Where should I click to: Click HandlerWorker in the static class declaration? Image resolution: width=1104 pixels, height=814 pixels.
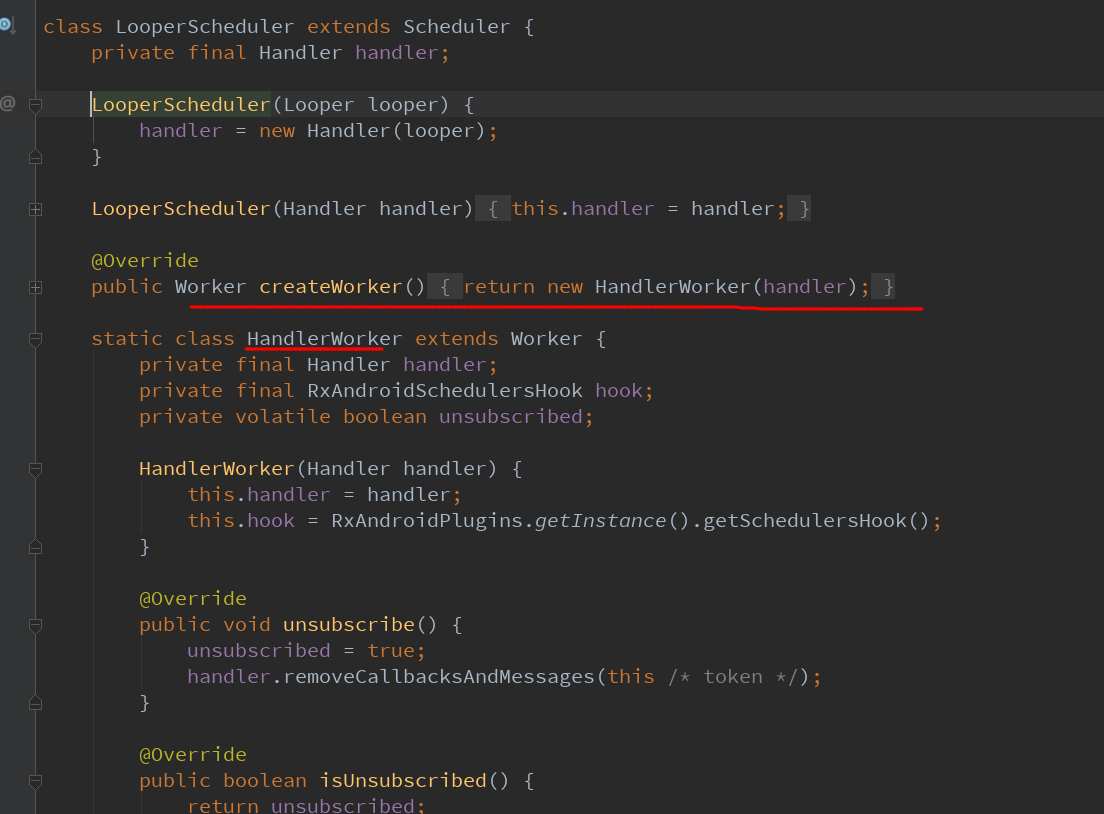pyautogui.click(x=324, y=339)
